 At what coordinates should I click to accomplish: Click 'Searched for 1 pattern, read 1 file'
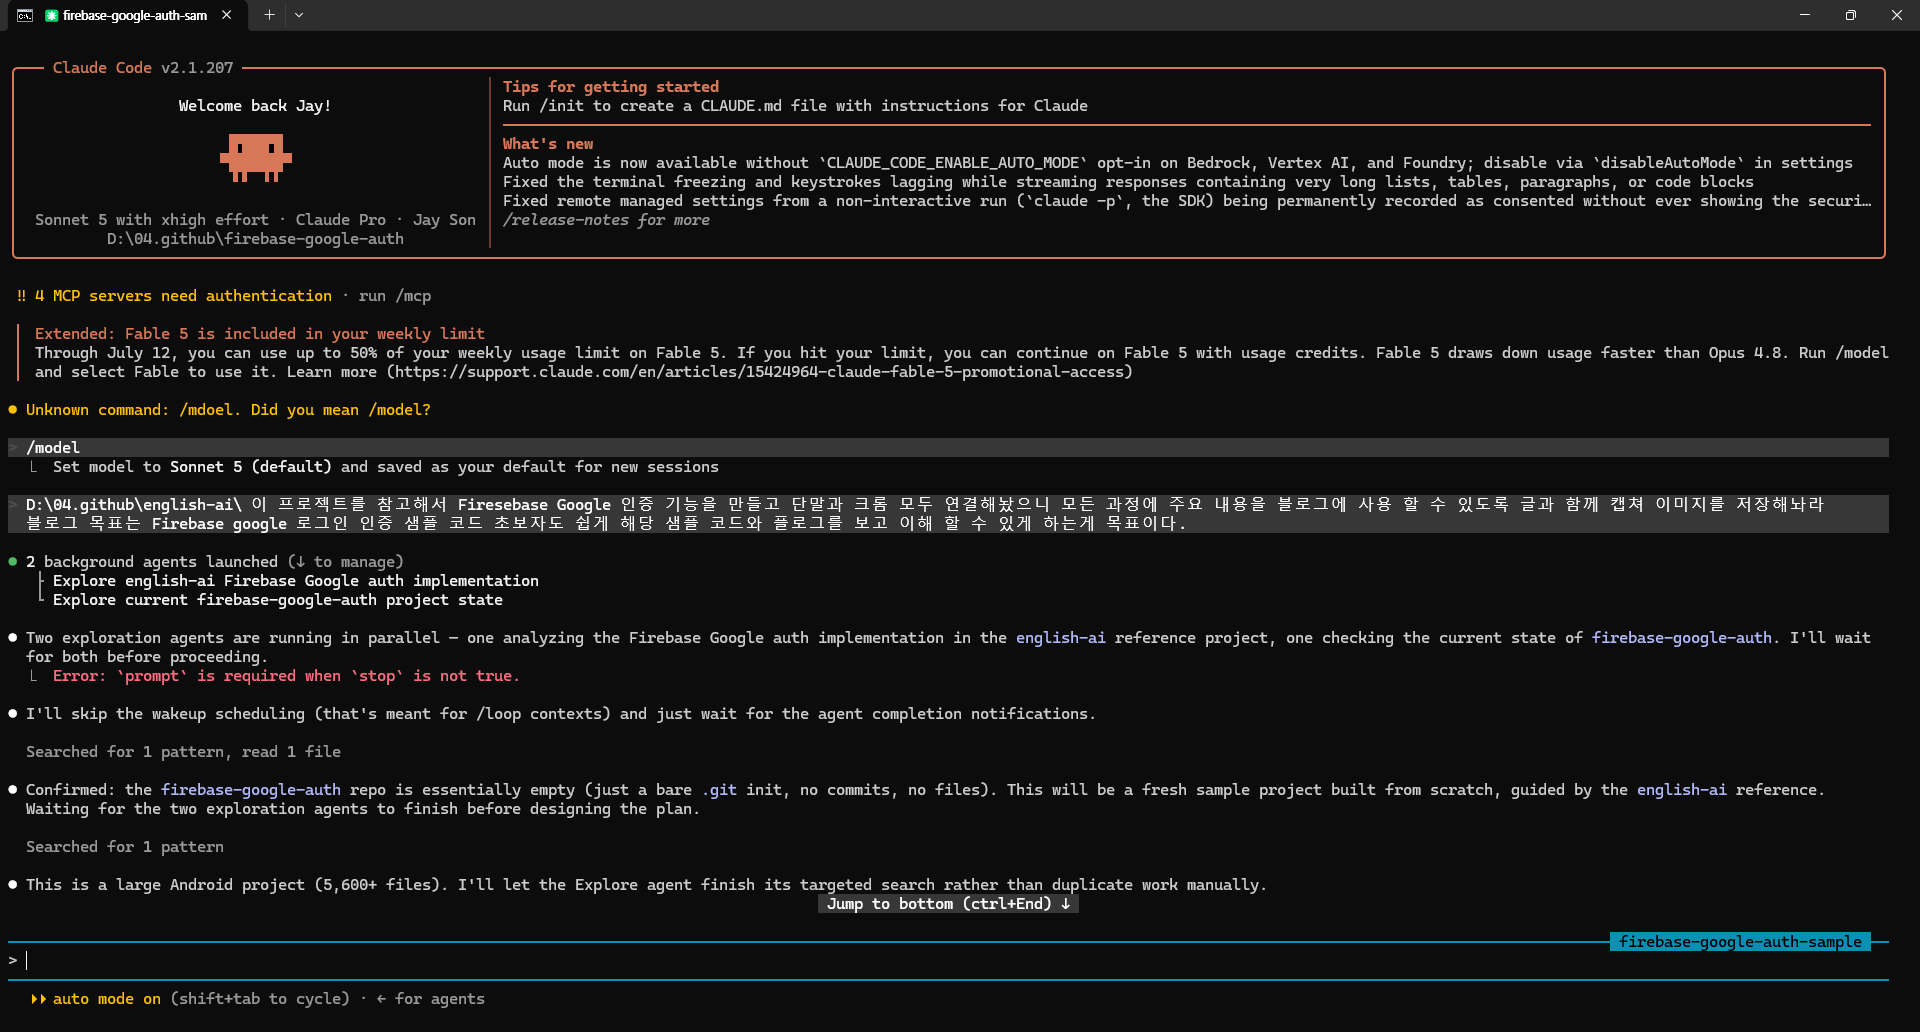coord(183,752)
